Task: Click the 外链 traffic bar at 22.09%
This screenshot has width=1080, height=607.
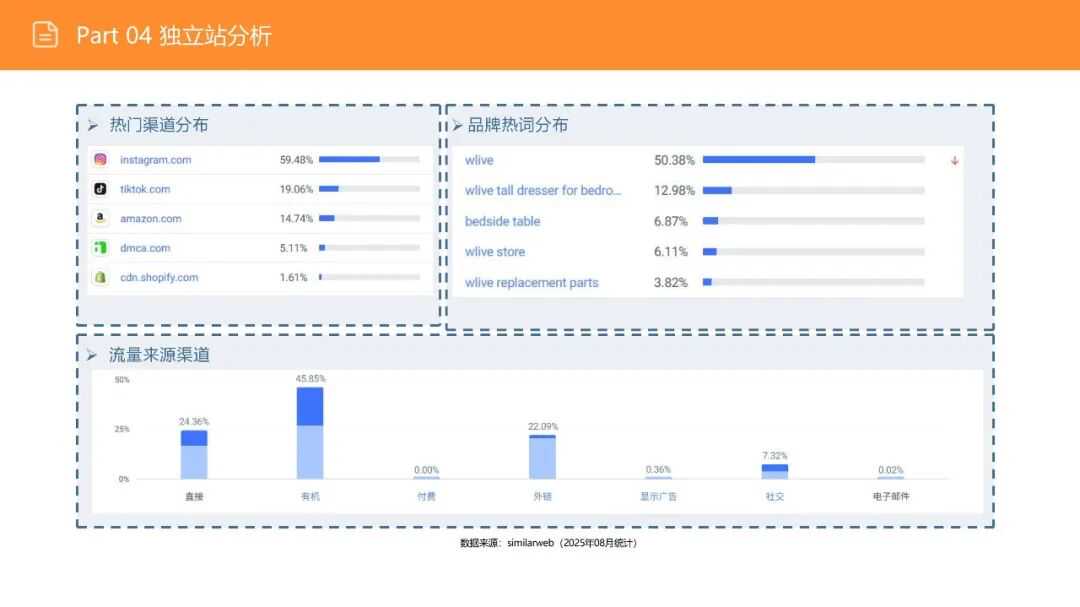Action: point(542,457)
